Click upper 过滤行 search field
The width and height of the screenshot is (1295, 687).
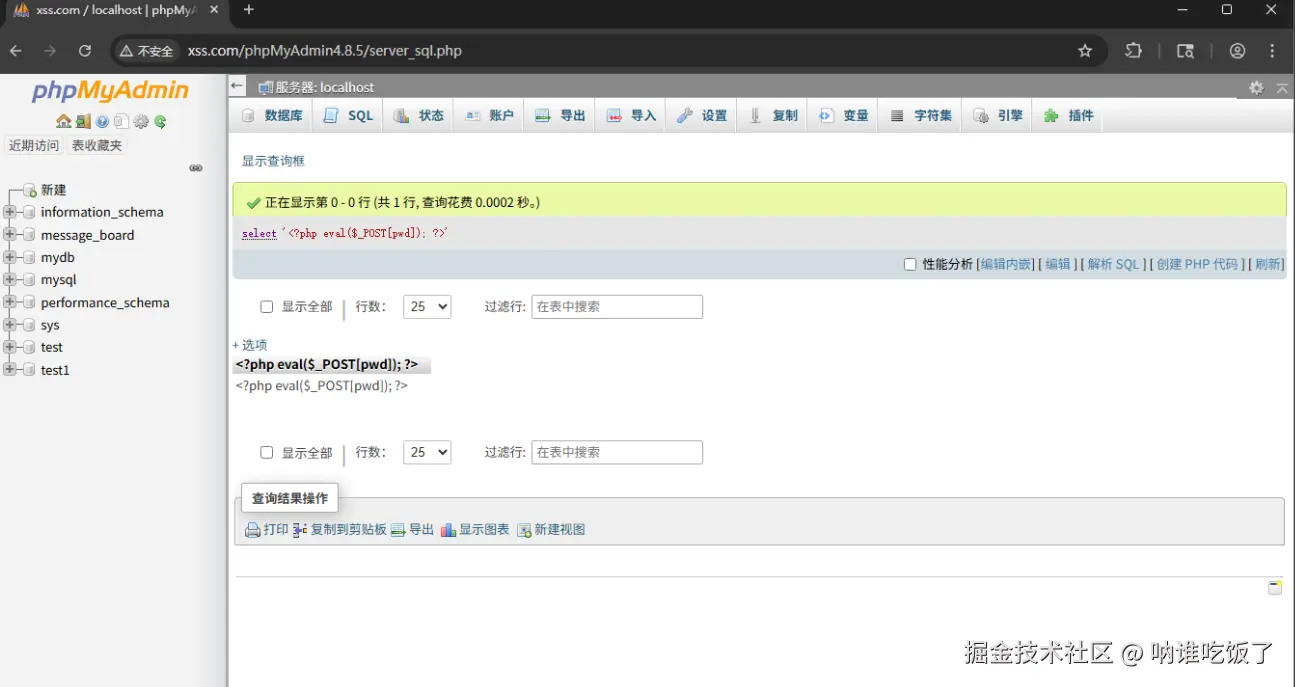coord(617,307)
